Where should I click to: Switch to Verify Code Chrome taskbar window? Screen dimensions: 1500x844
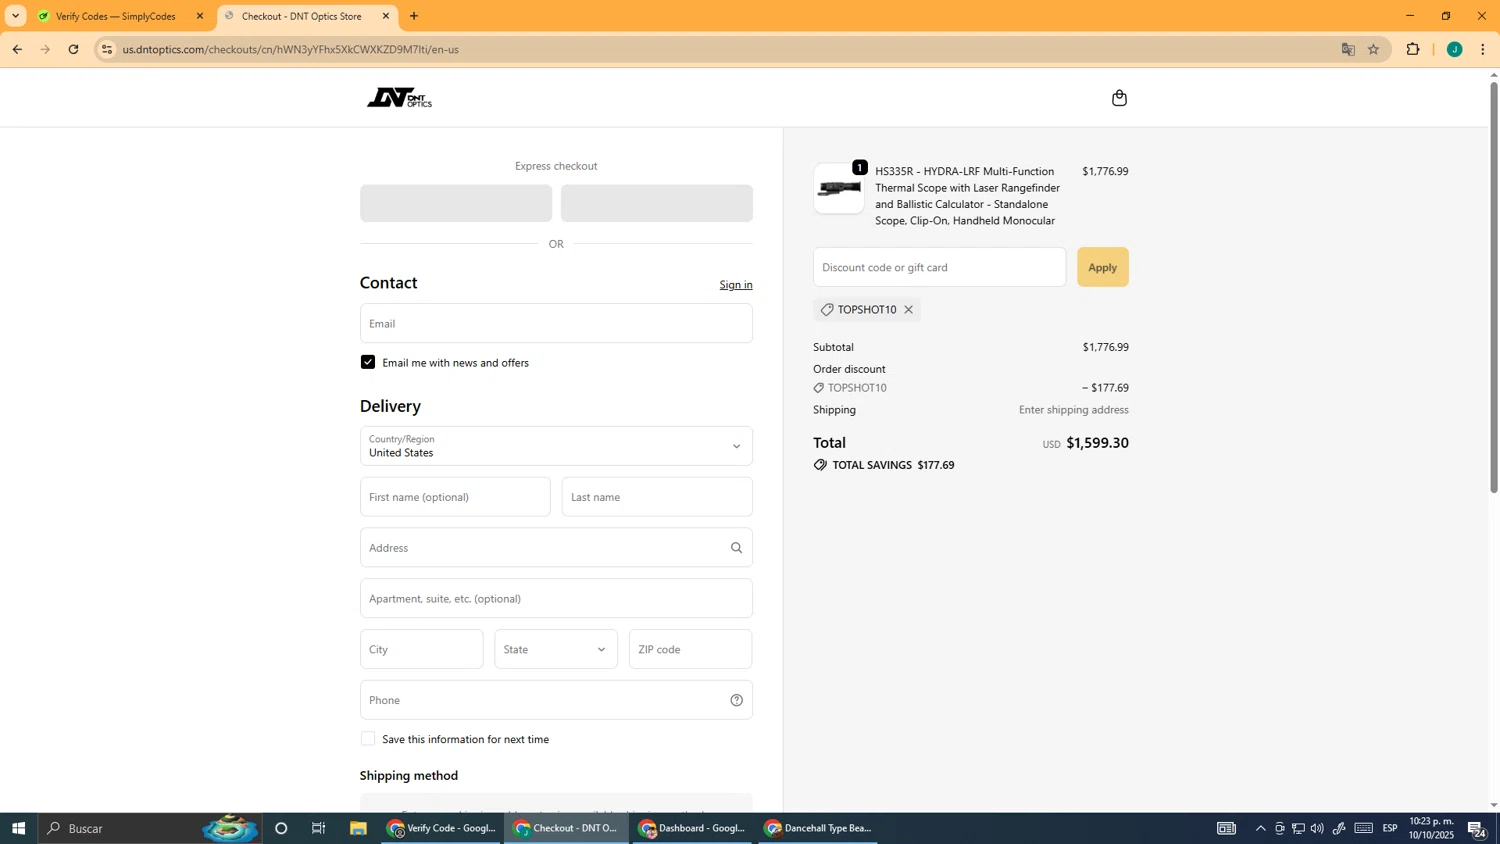(x=441, y=828)
